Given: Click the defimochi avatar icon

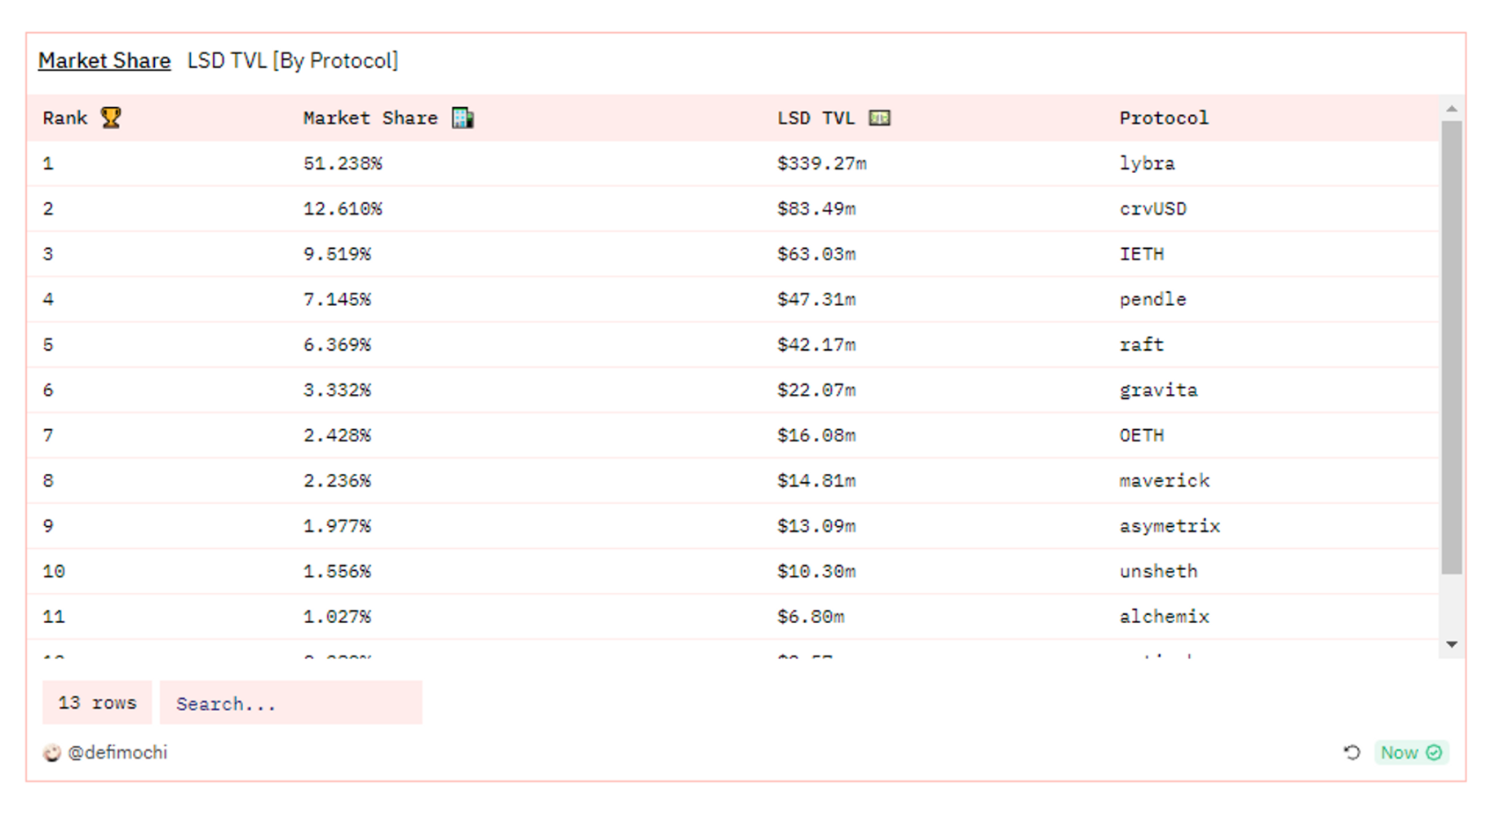Looking at the screenshot, I should [x=52, y=753].
